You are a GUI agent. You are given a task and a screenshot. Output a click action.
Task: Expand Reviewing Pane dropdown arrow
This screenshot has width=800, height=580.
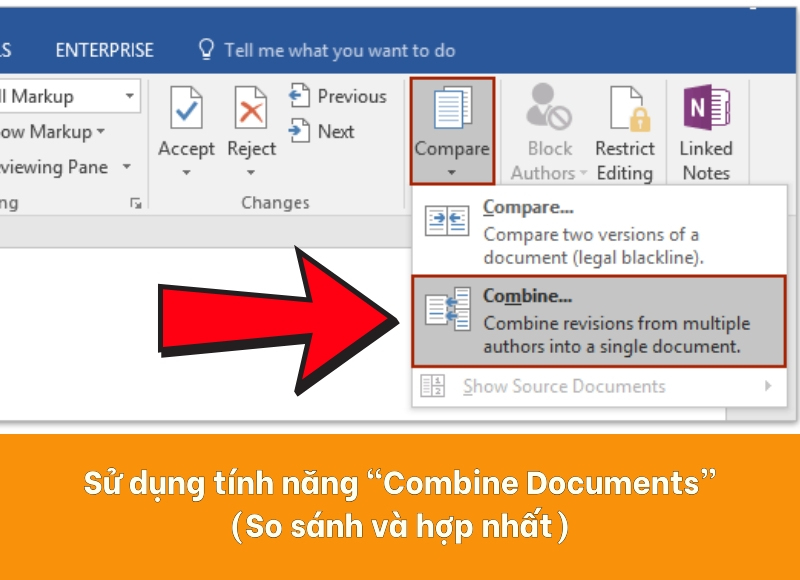[127, 166]
